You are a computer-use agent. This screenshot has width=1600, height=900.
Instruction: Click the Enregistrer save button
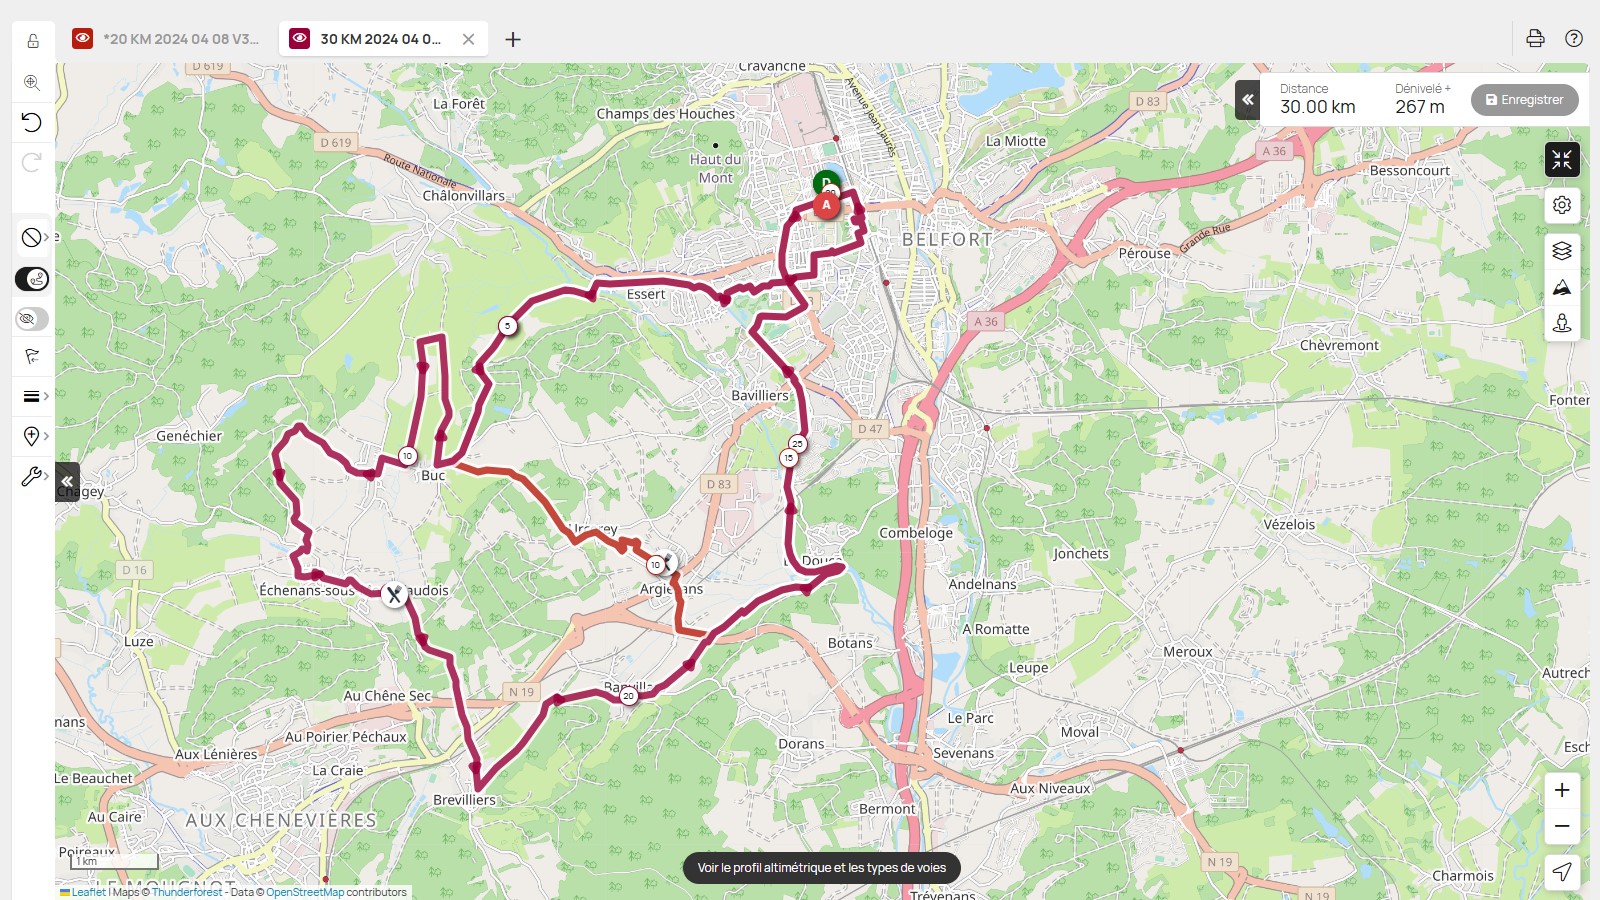tap(1524, 100)
